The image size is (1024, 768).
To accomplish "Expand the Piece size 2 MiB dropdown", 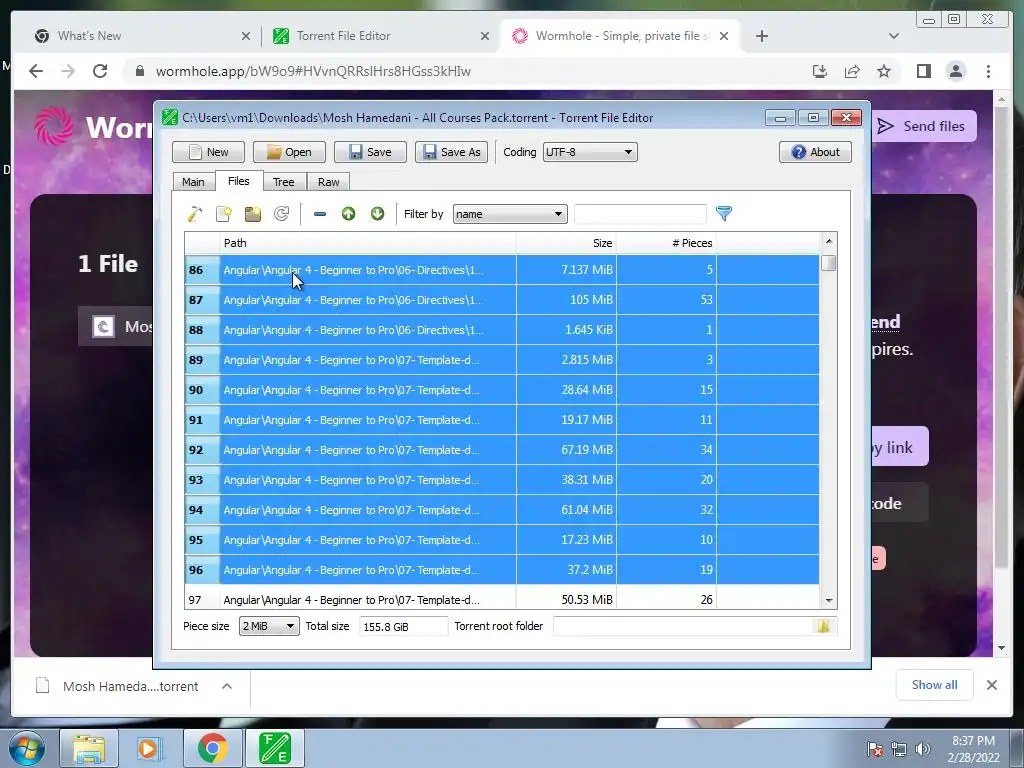I will click(269, 626).
